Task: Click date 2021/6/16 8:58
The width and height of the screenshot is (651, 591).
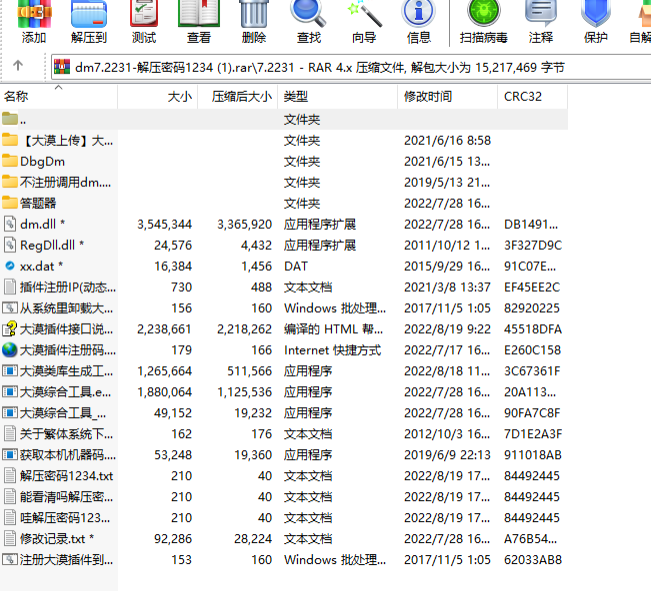Action: coord(447,140)
